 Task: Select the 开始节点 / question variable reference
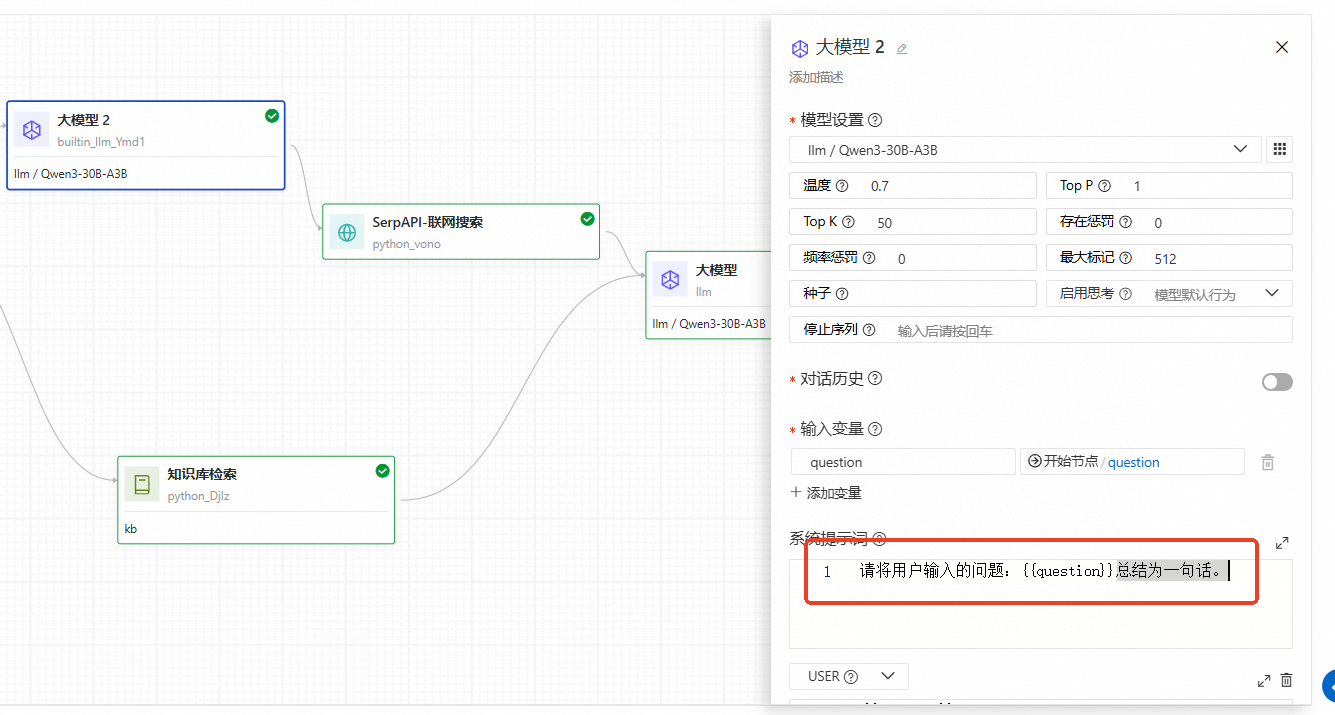pos(1131,462)
